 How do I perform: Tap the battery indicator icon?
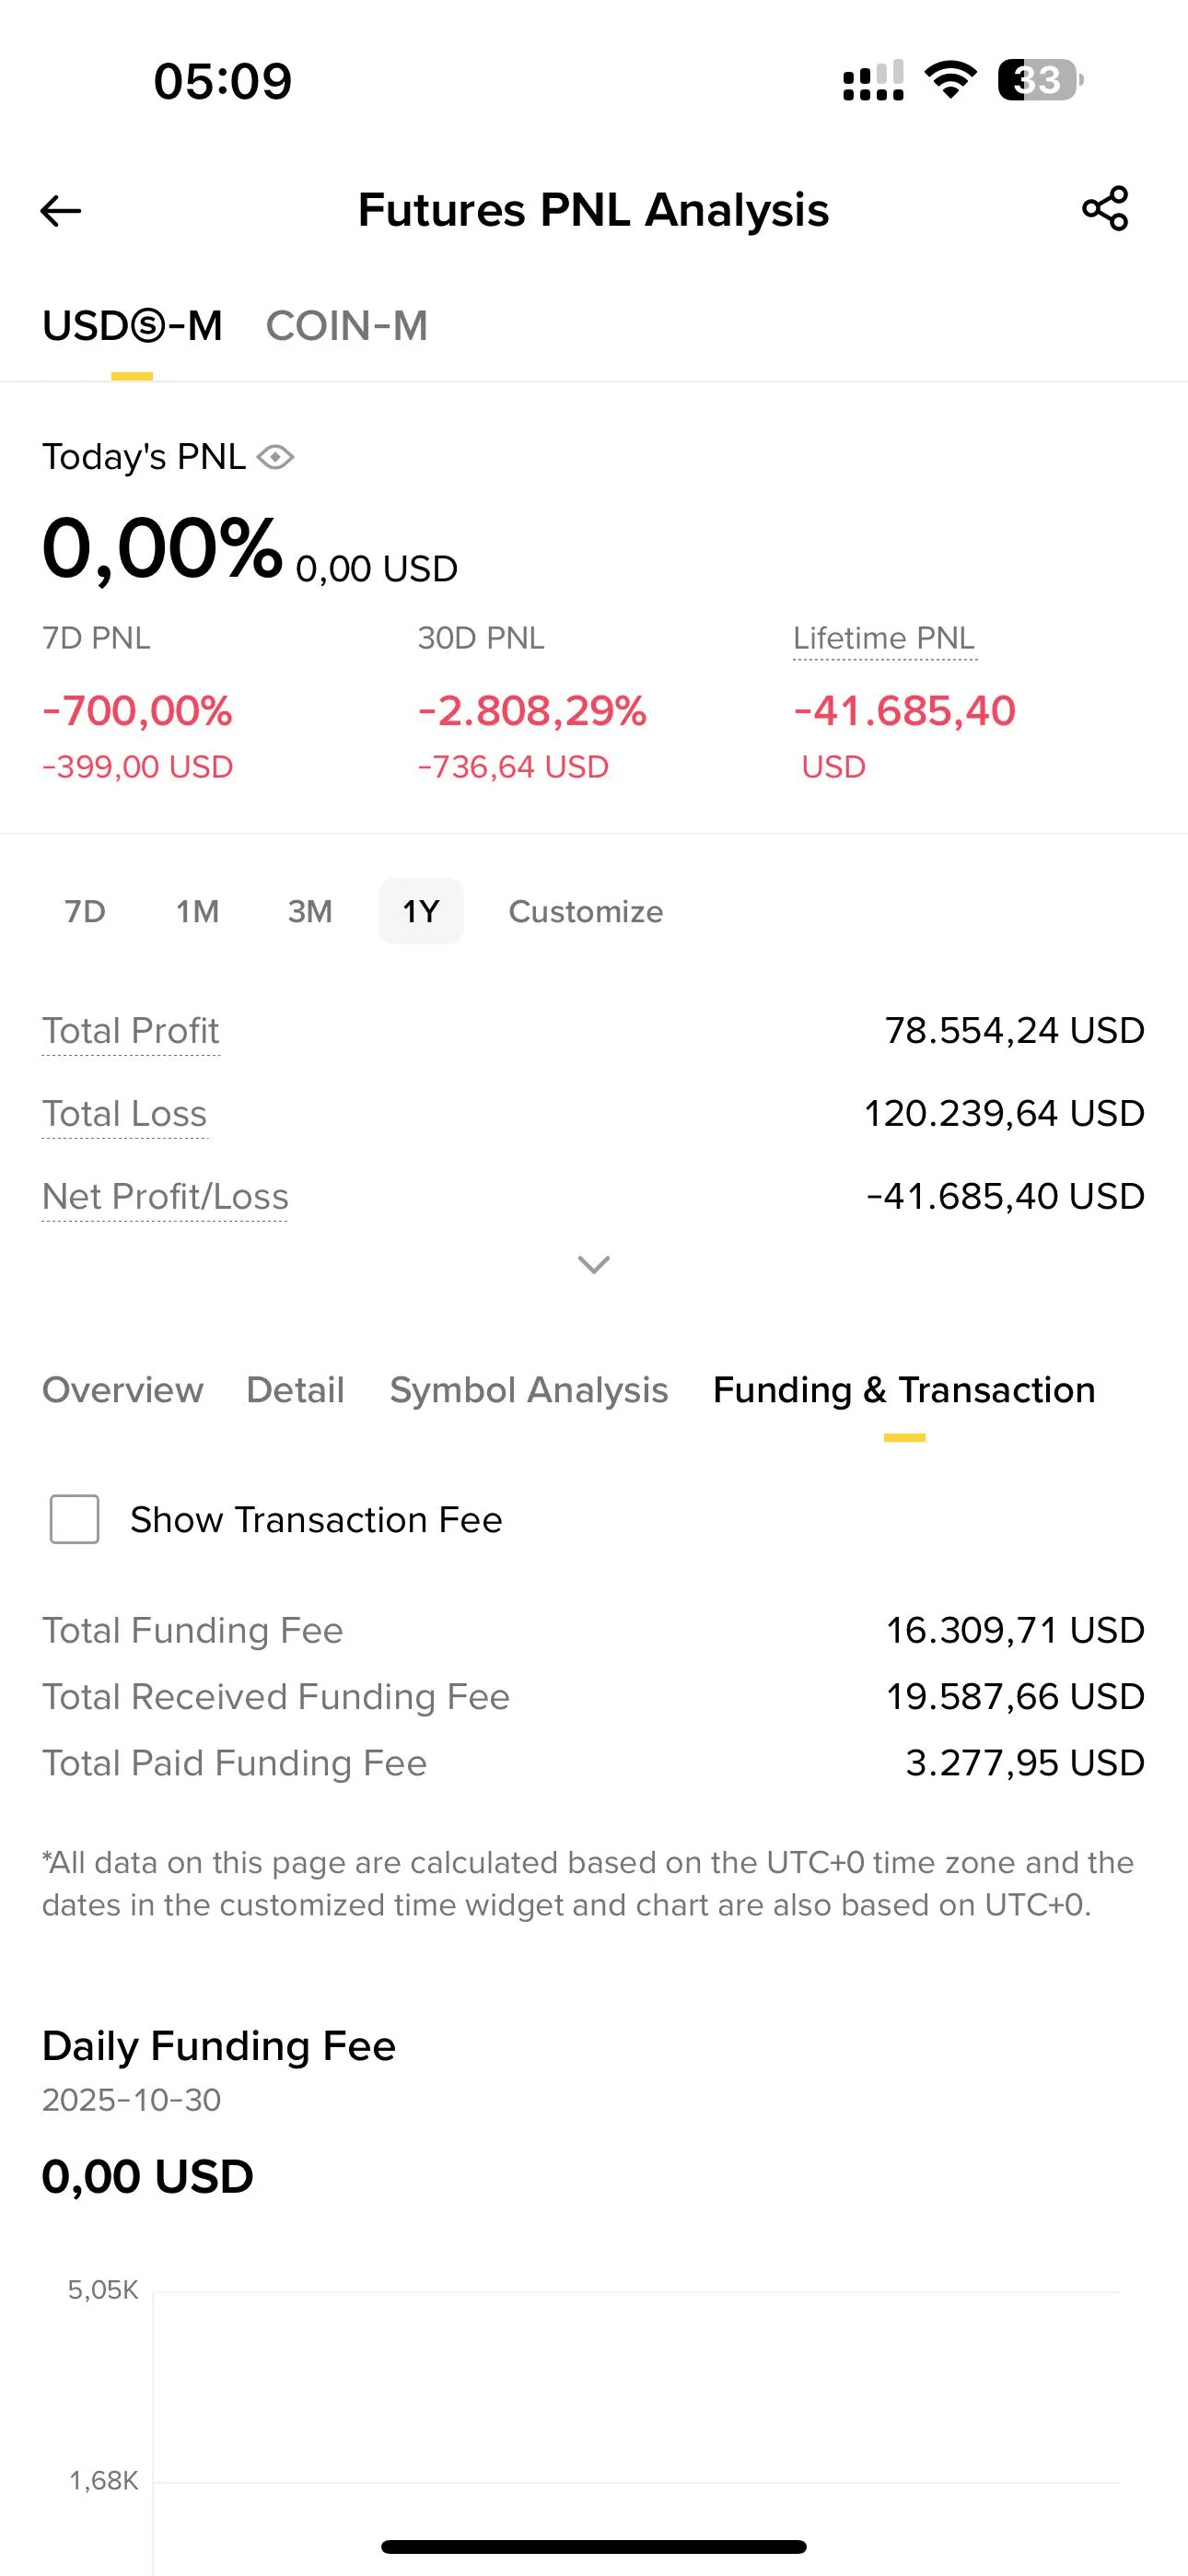point(1040,80)
